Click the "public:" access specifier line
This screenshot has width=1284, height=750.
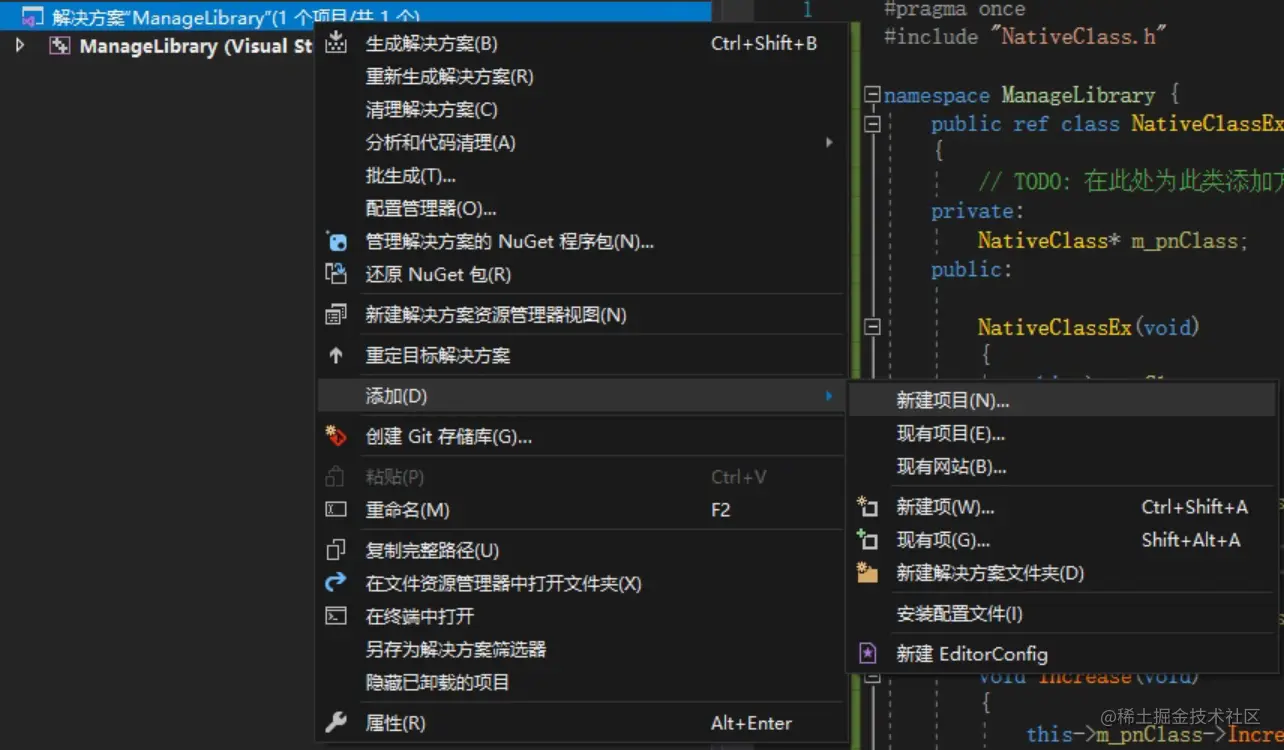click(972, 269)
